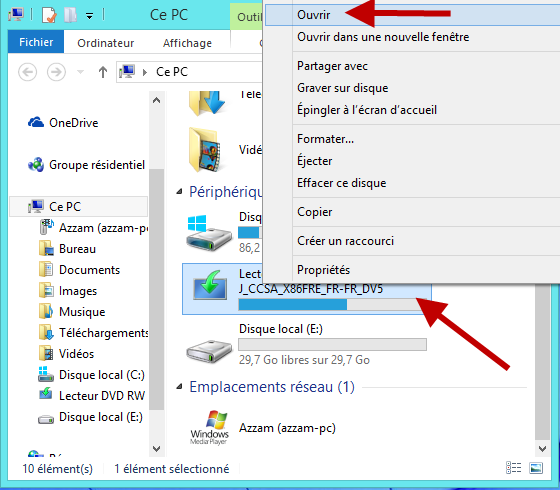Viewport: 560px width, 490px height.
Task: Open the Quick Access Toolbar customize dropdown
Action: (89, 16)
